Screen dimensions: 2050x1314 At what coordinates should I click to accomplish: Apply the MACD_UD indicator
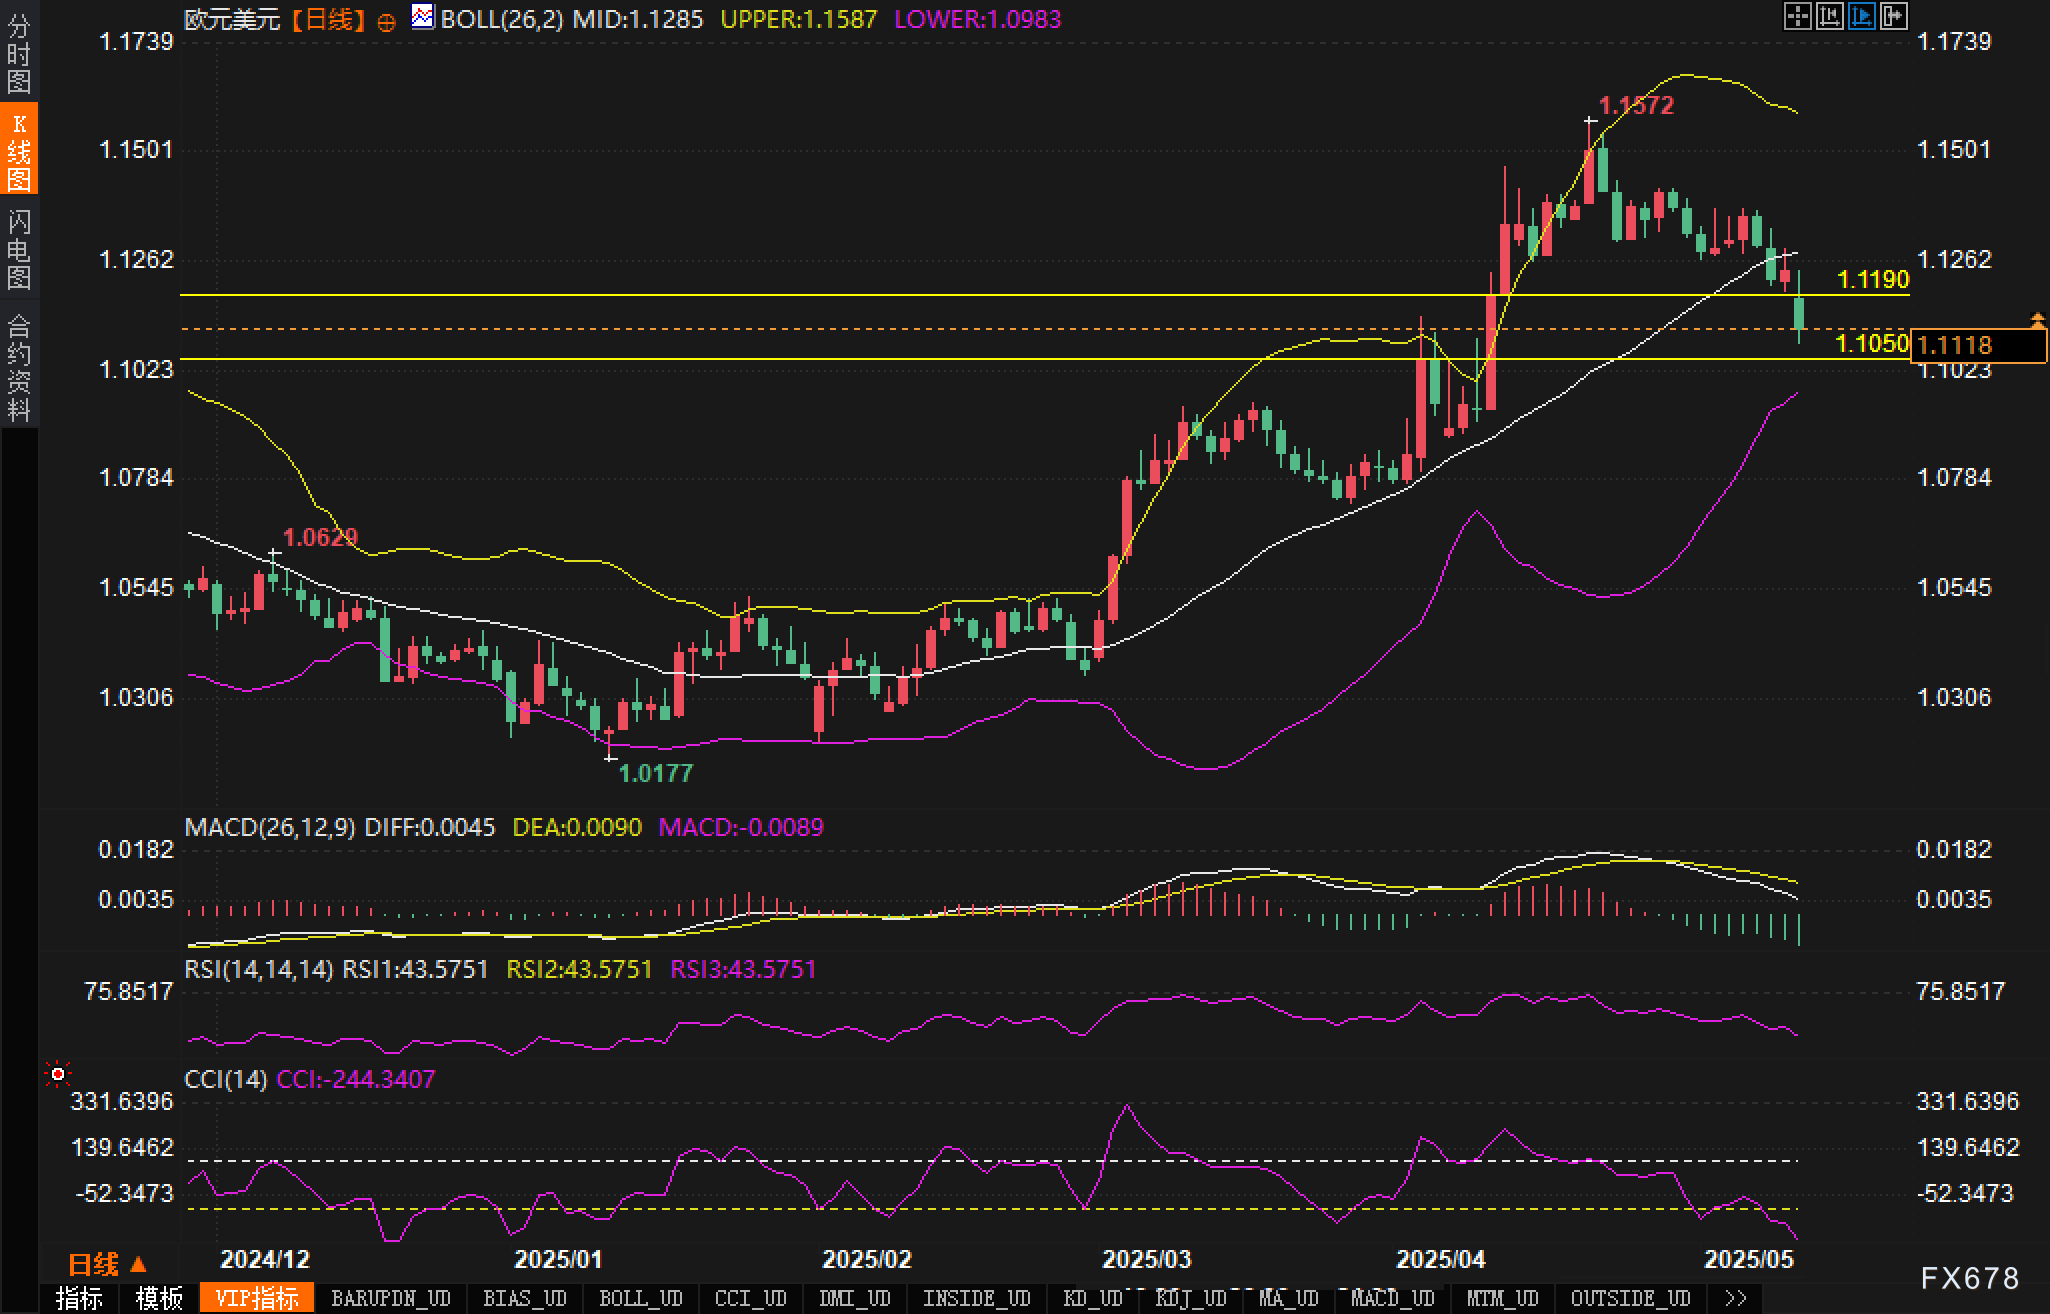point(1393,1298)
